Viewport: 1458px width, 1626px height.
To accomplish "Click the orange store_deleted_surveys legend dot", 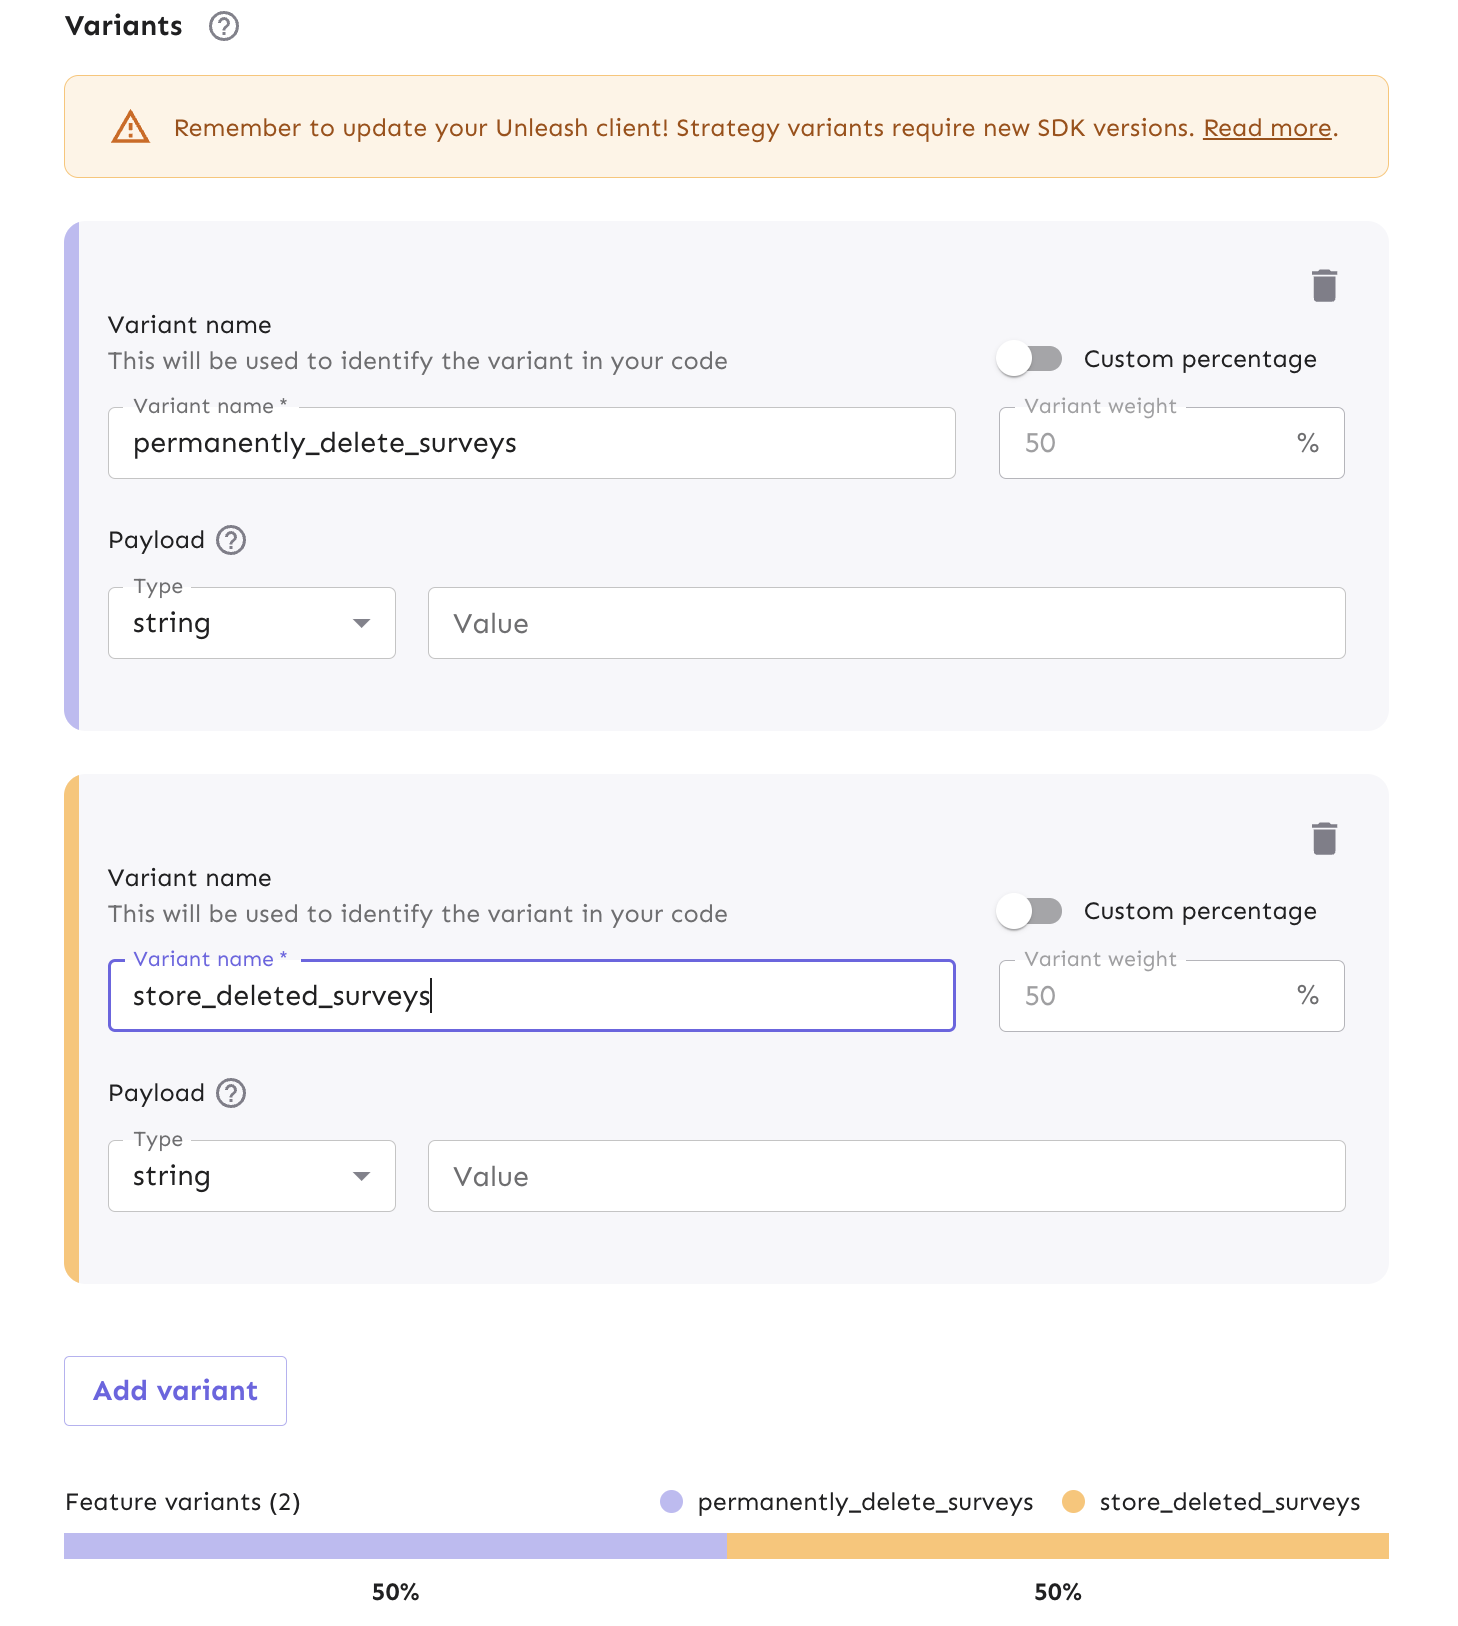I will tap(1073, 1502).
